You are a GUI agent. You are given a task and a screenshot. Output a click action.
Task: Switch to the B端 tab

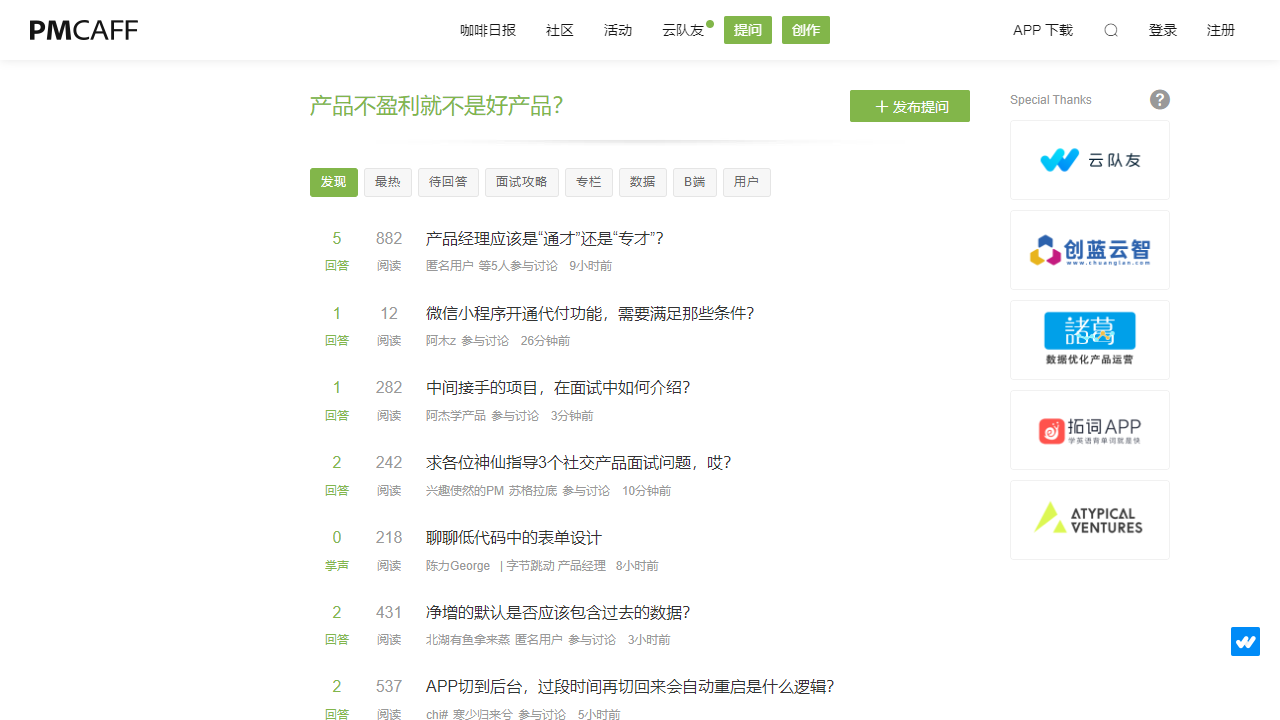[695, 182]
